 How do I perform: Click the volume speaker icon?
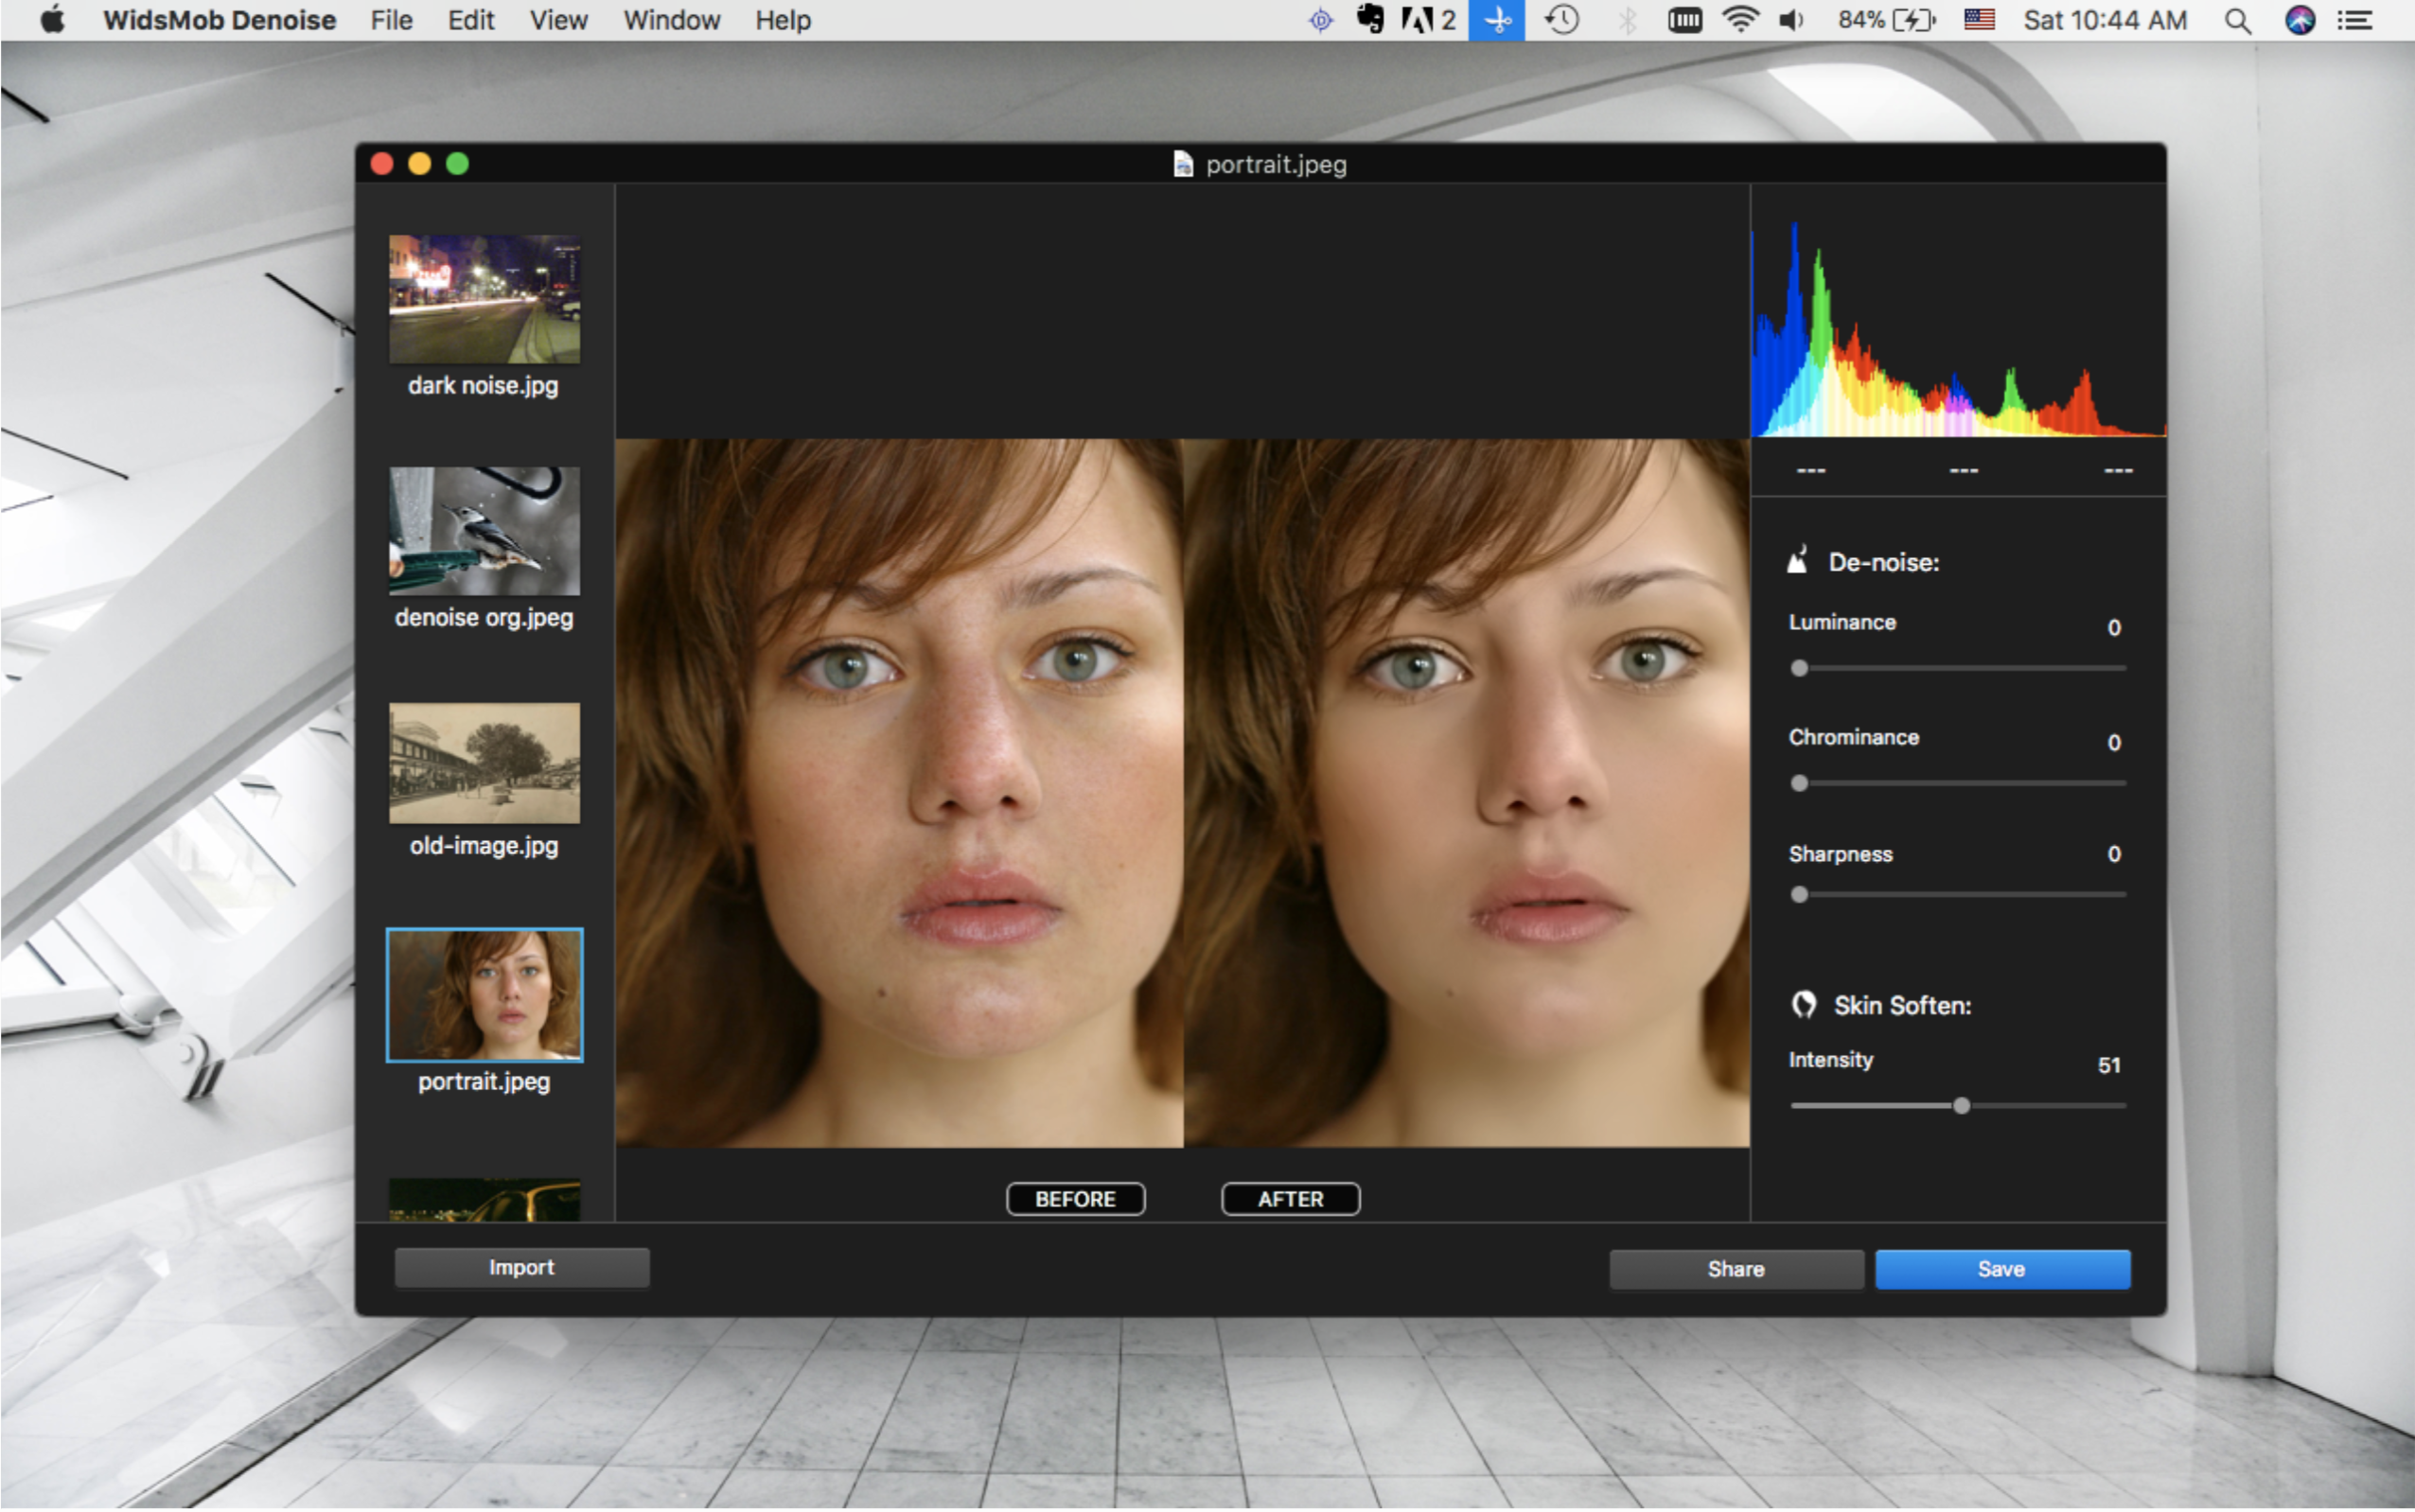point(1791,21)
